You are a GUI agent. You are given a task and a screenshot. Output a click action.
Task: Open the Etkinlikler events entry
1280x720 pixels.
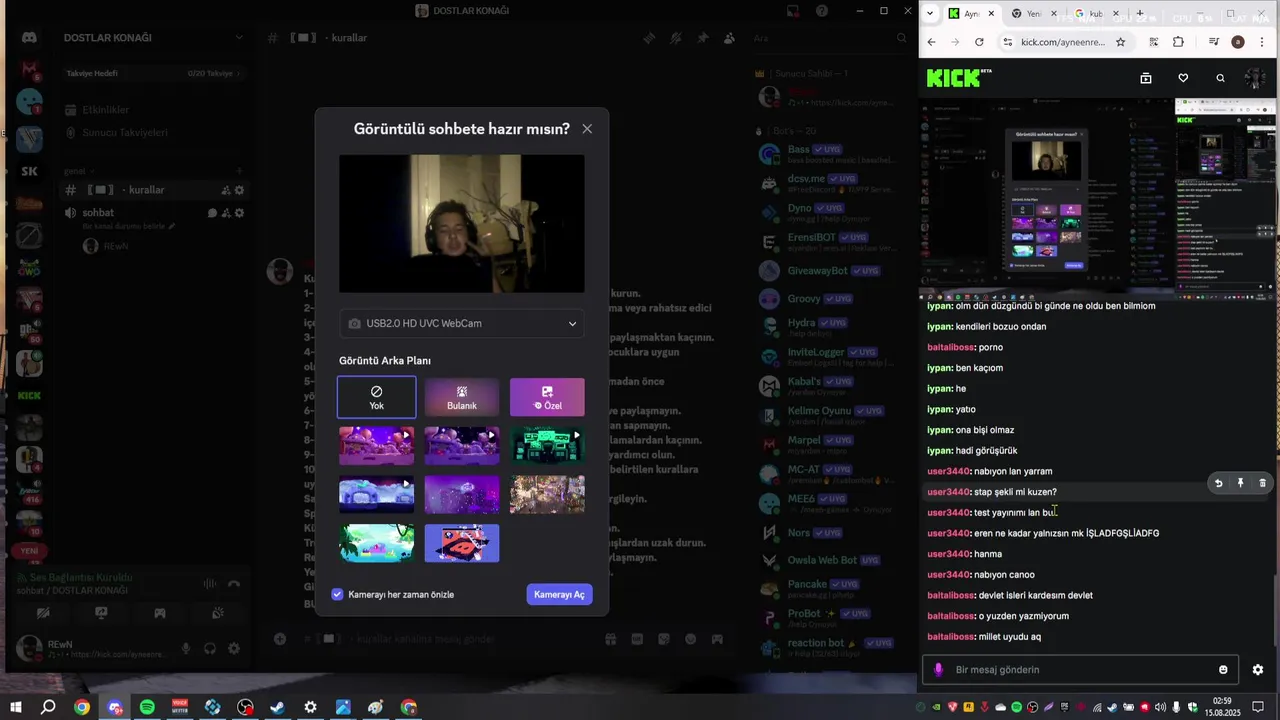[106, 110]
